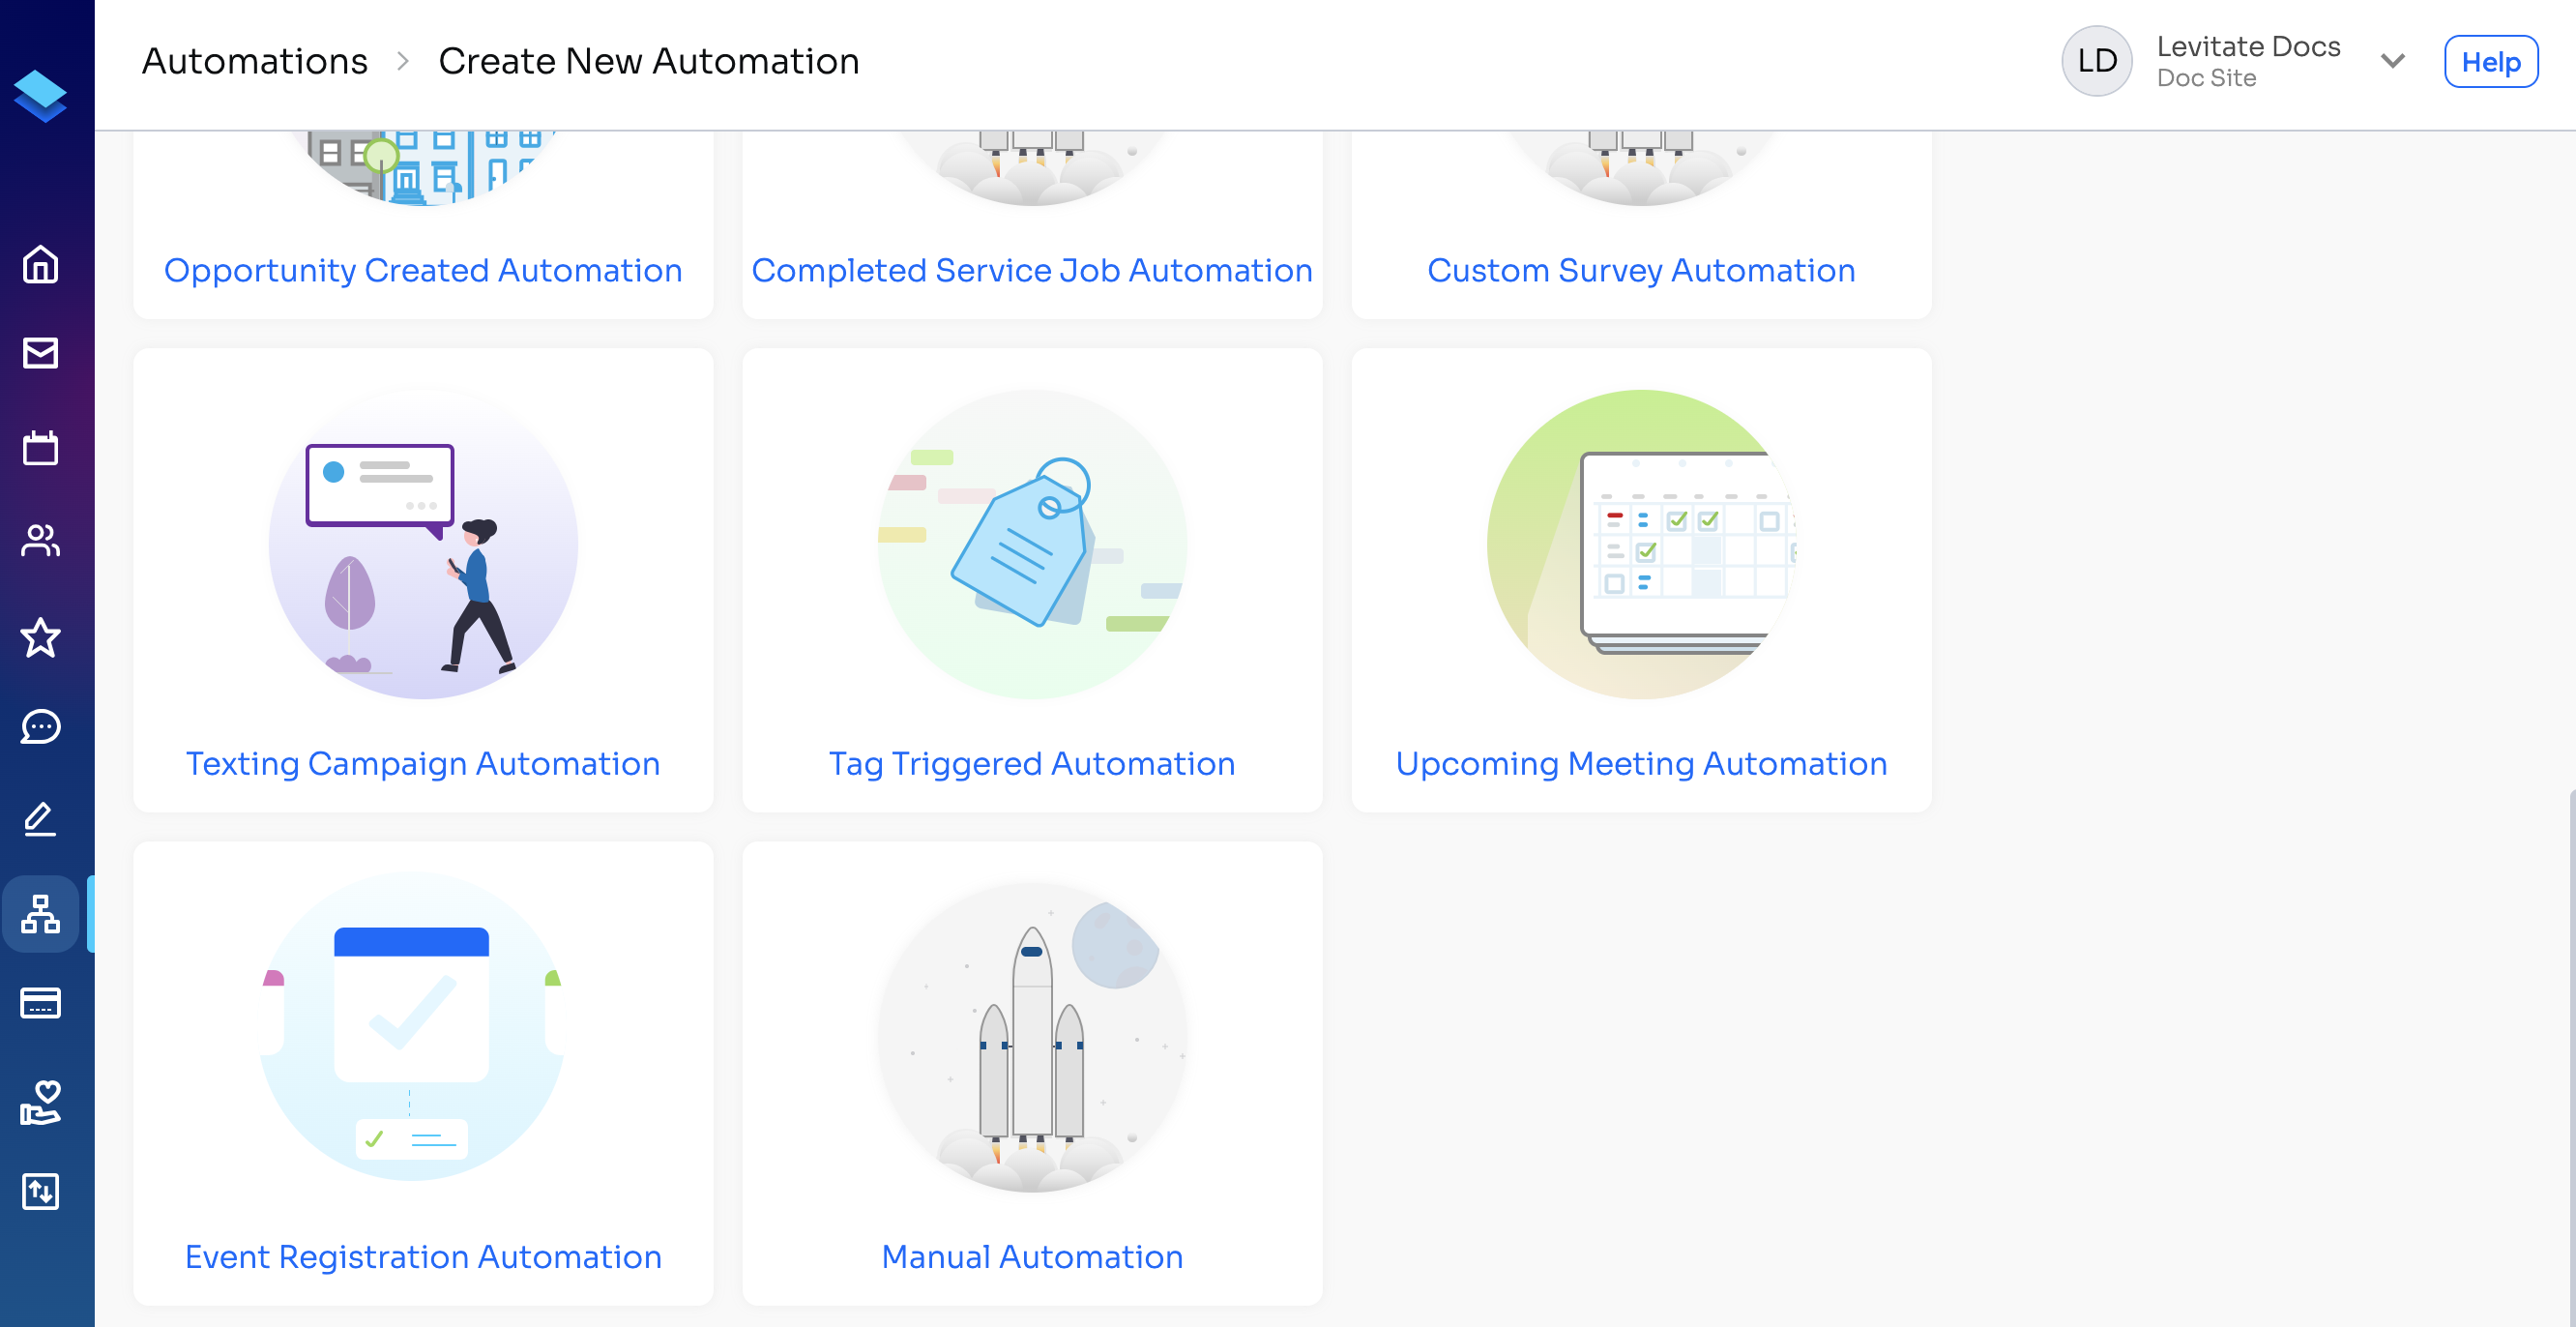The width and height of the screenshot is (2576, 1327).
Task: Open the Mail envelope sidebar icon
Action: 40,353
